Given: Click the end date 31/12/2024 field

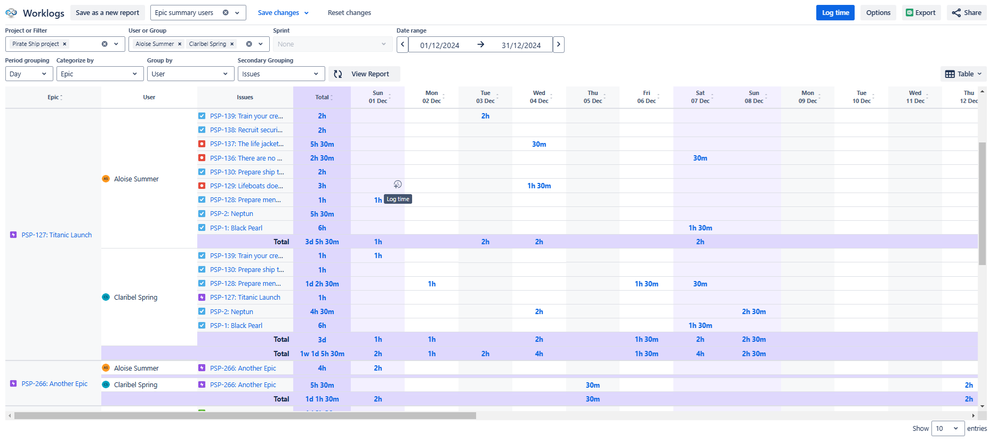Looking at the screenshot, I should (521, 45).
